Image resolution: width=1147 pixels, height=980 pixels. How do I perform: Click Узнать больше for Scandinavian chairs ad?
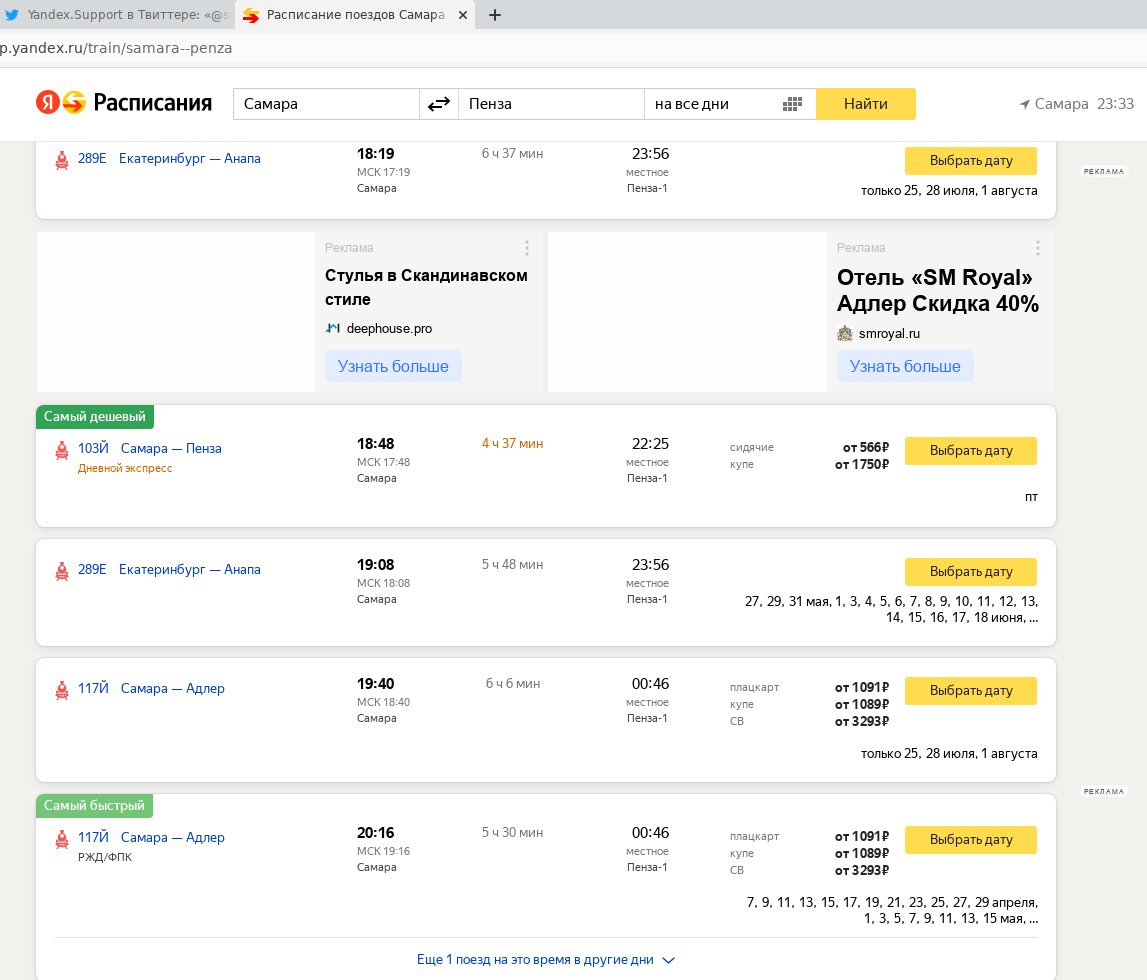pos(393,366)
